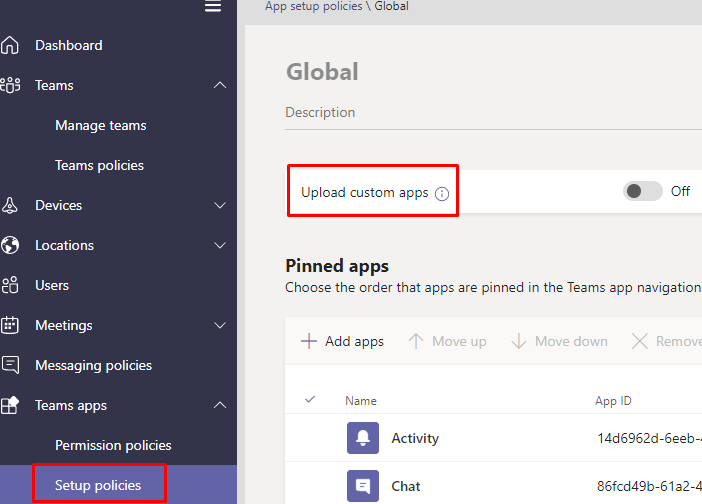Open the Users page
Image resolution: width=702 pixels, height=504 pixels.
(52, 285)
